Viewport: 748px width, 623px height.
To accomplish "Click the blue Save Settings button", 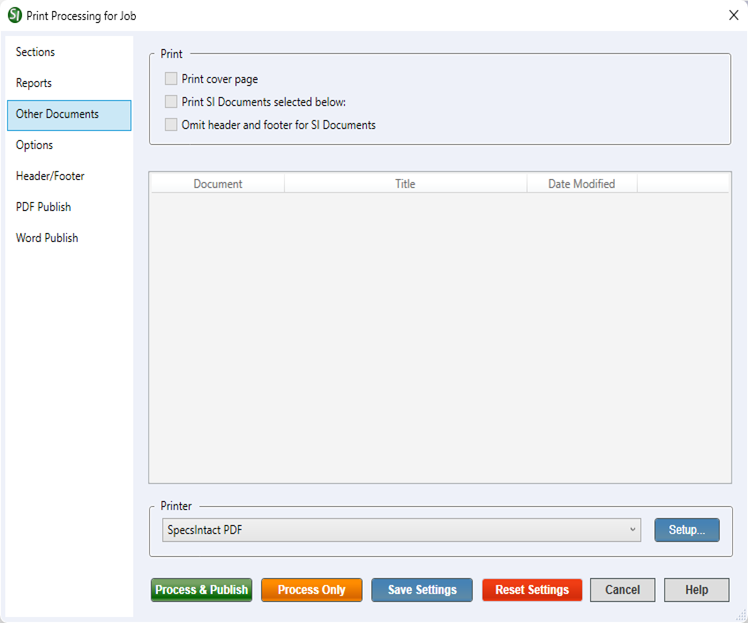I will [x=422, y=590].
